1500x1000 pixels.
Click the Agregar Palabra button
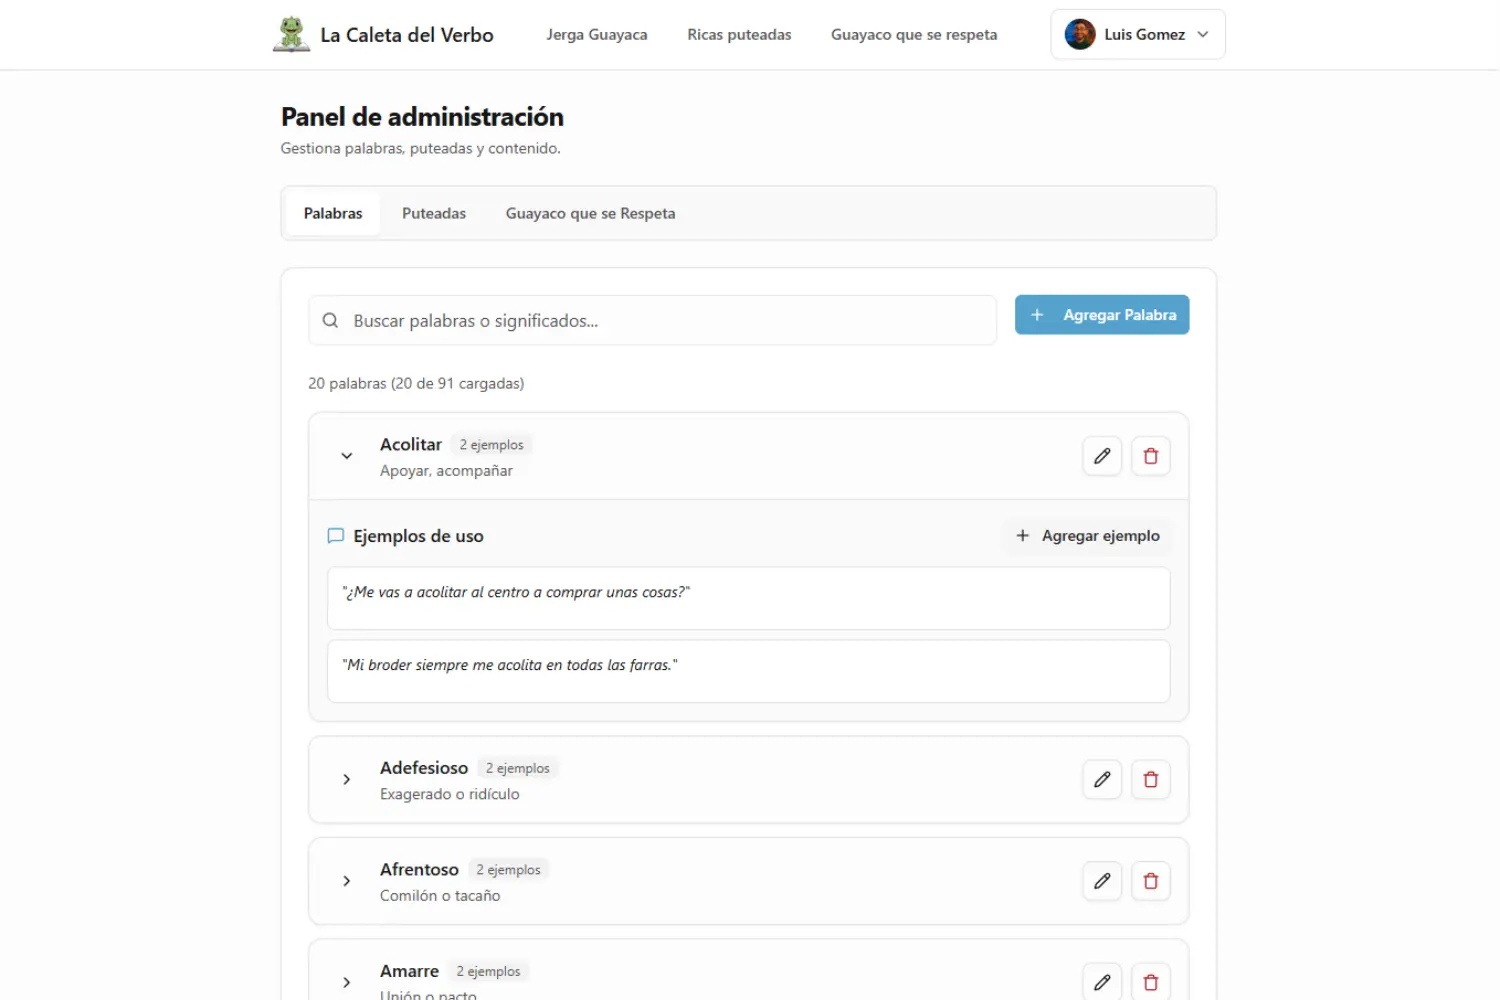tap(1101, 314)
